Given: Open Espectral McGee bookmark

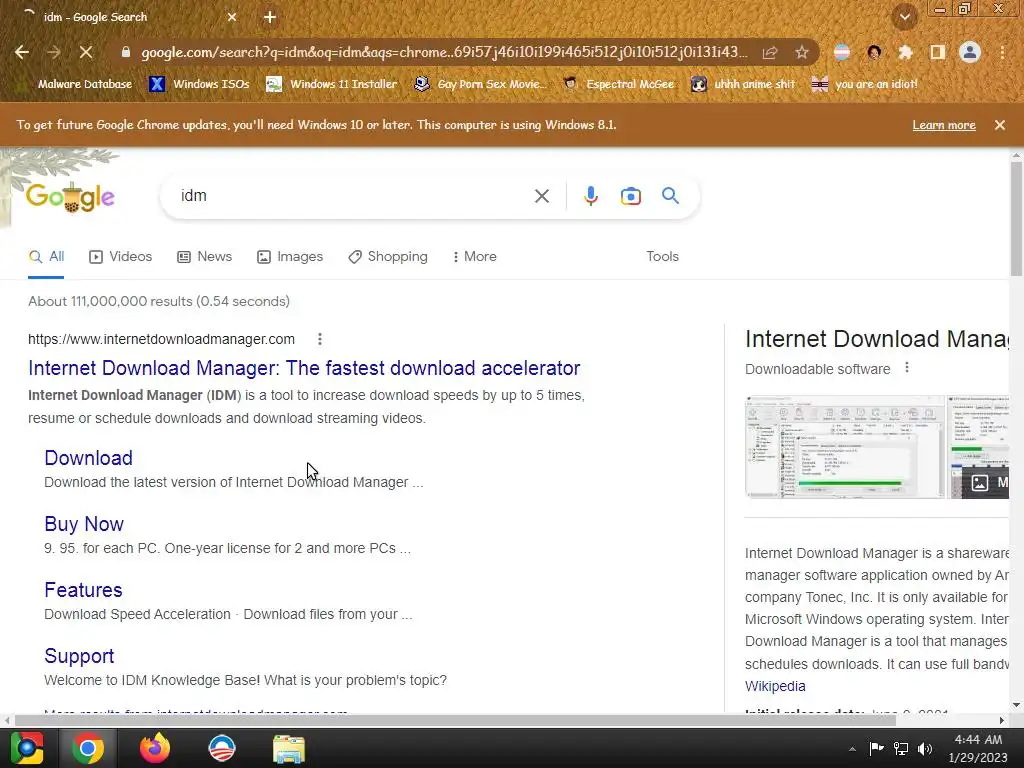Looking at the screenshot, I should (x=618, y=84).
